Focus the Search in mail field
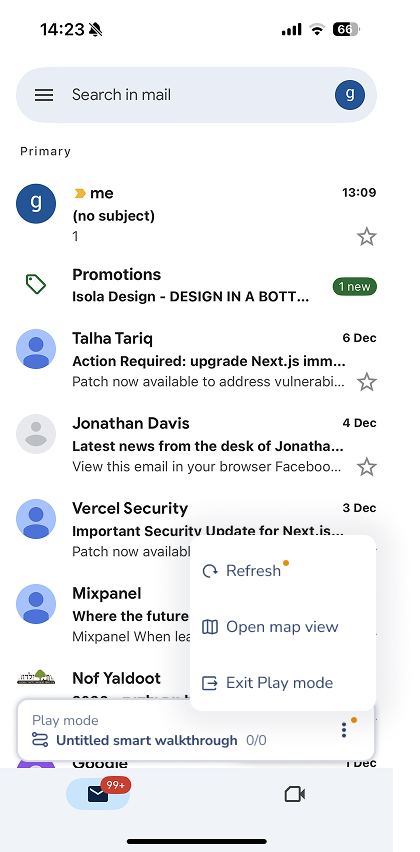The width and height of the screenshot is (420, 852). [196, 95]
